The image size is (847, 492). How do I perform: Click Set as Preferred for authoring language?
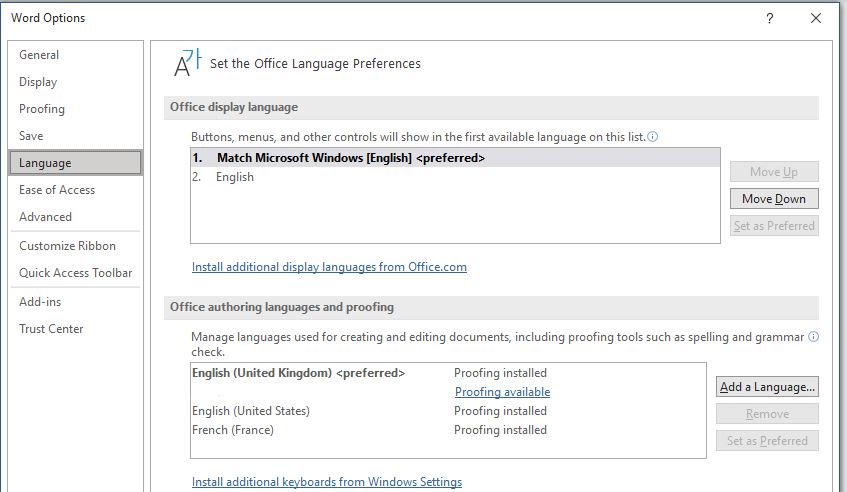(x=767, y=441)
